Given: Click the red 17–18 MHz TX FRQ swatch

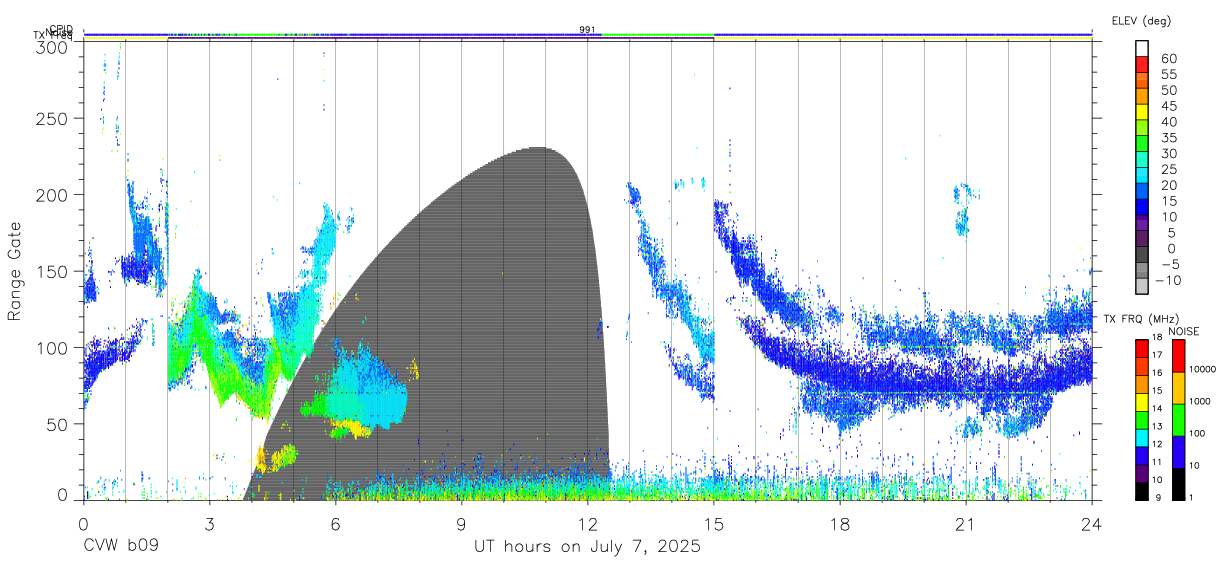Looking at the screenshot, I should pyautogui.click(x=1142, y=347).
